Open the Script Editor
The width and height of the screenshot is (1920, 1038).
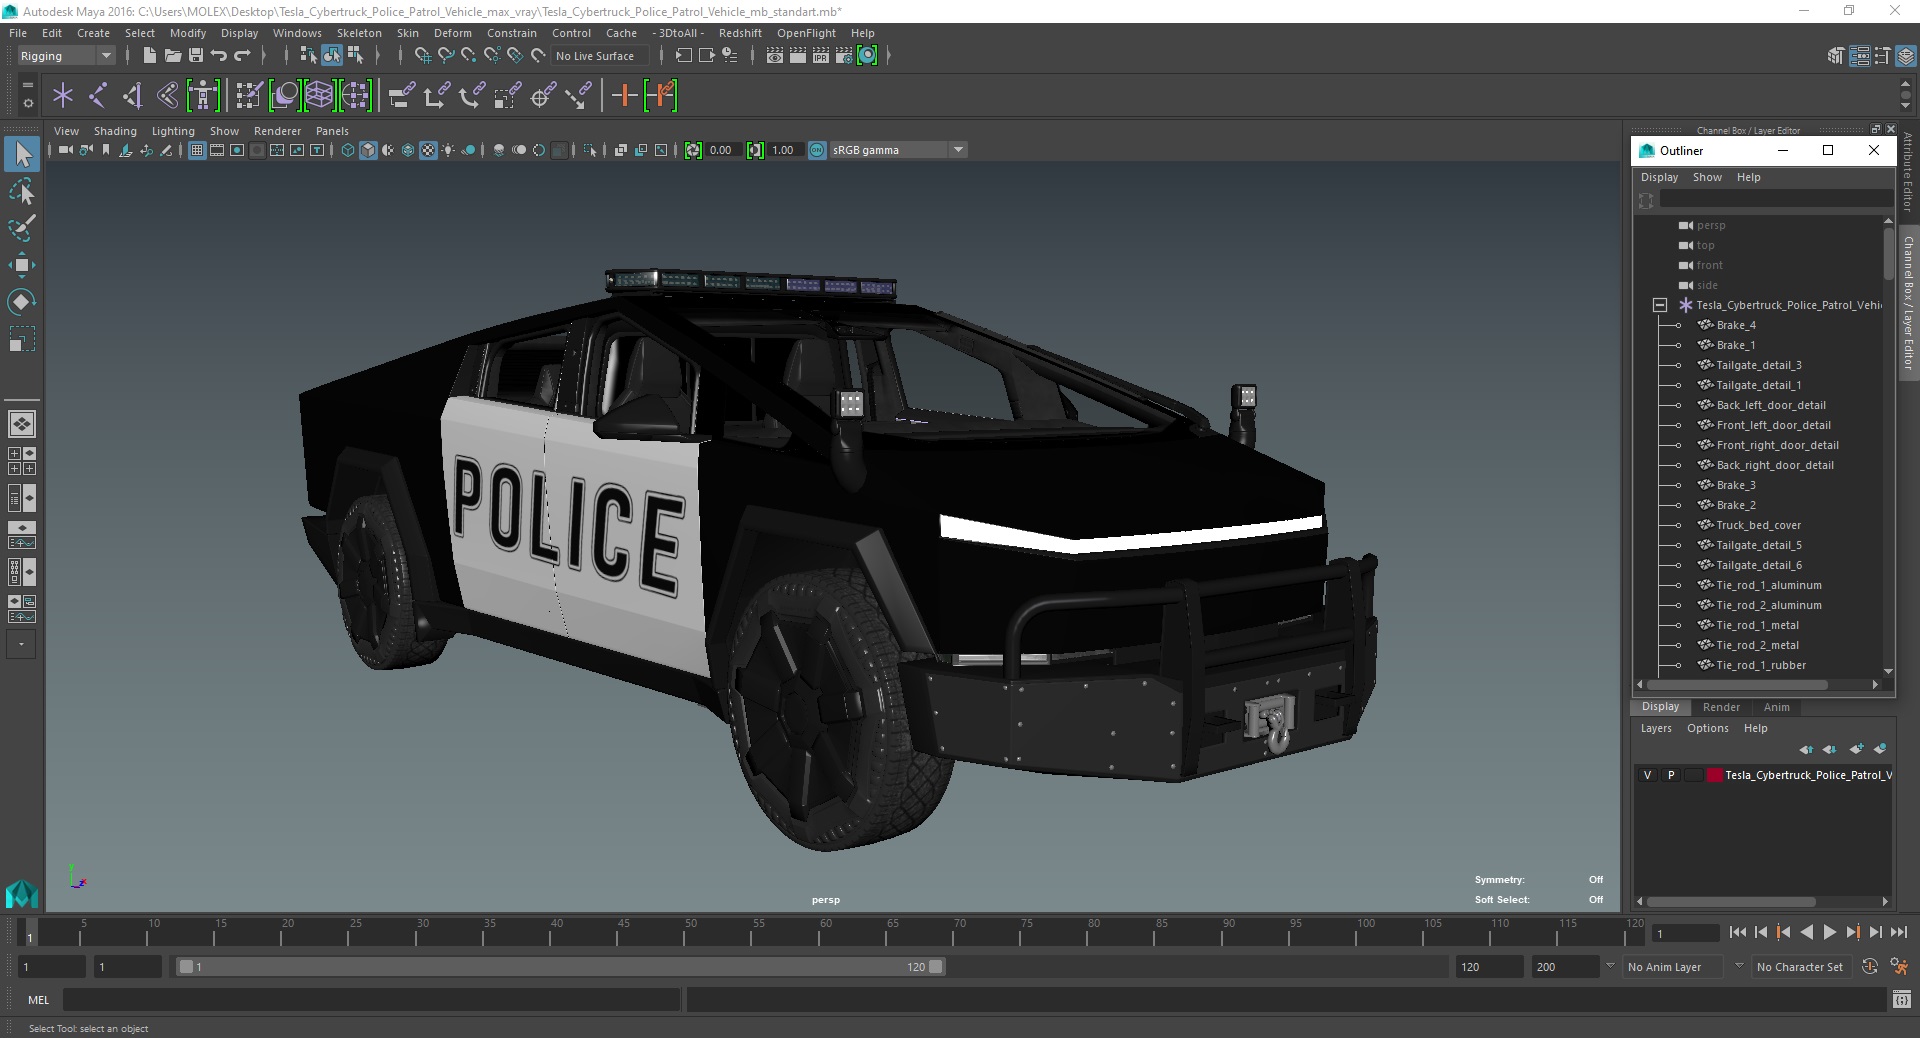coord(1901,999)
